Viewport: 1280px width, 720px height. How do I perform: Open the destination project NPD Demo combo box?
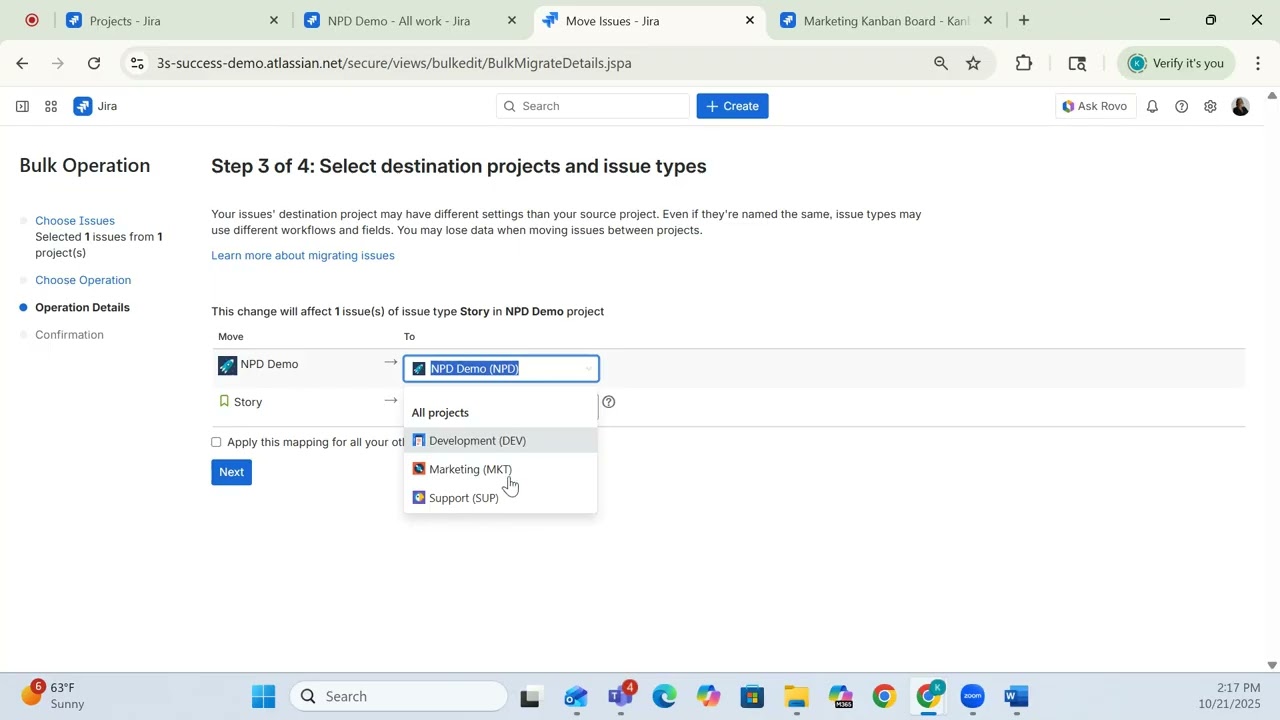[x=501, y=369]
